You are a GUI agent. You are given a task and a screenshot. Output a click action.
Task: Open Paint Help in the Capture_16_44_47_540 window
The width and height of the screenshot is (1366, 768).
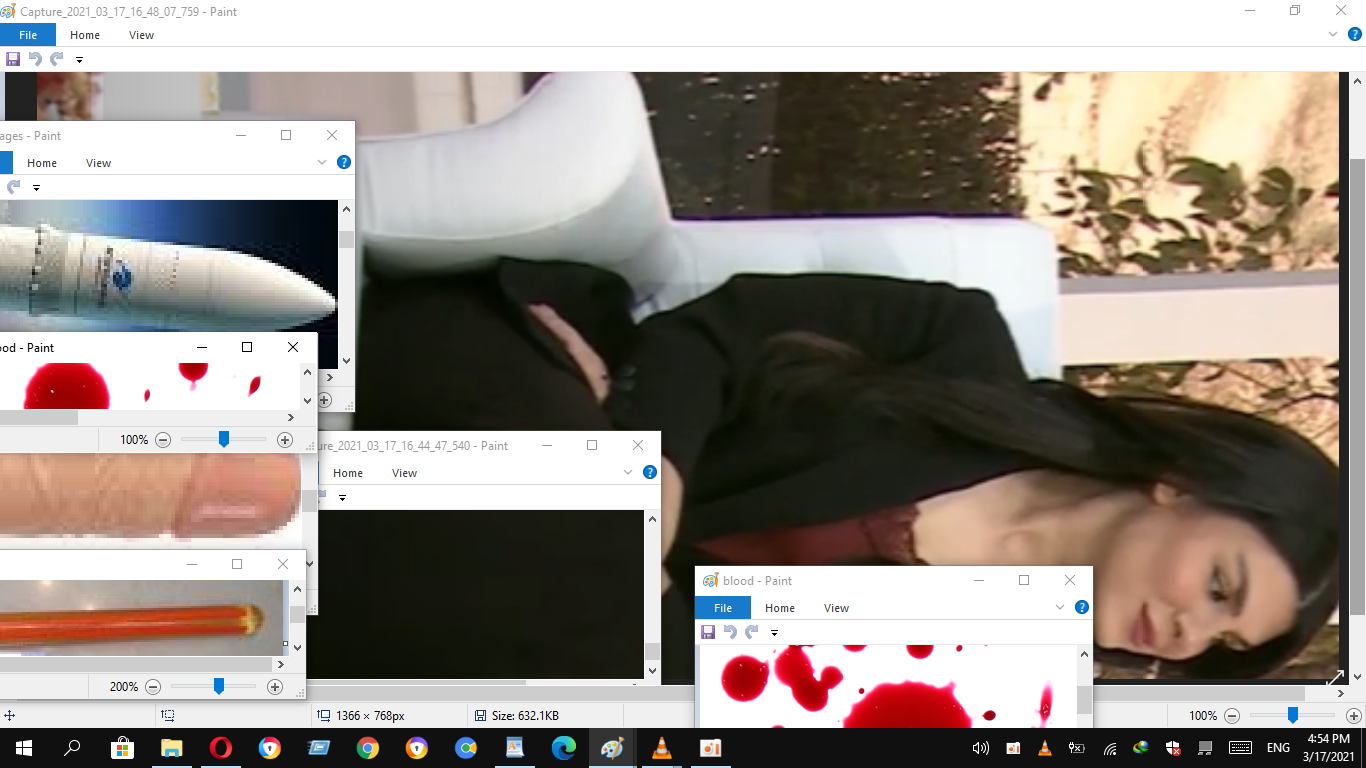coord(650,472)
